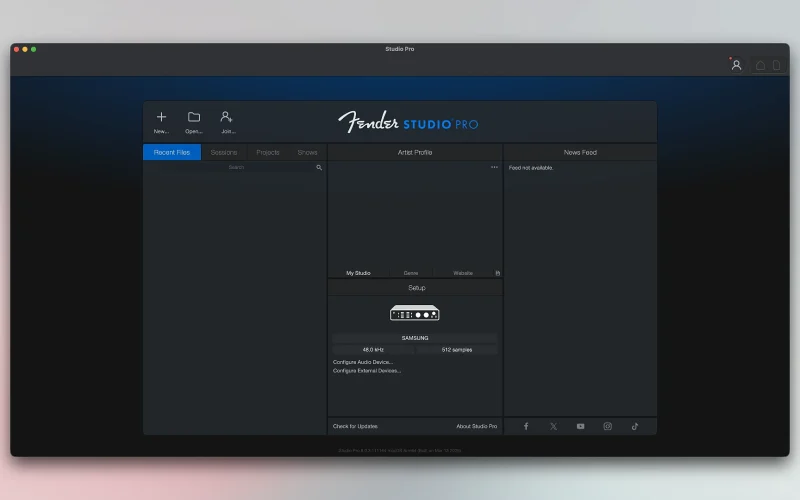This screenshot has height=500, width=800.
Task: Open the Facebook social icon
Action: (526, 426)
